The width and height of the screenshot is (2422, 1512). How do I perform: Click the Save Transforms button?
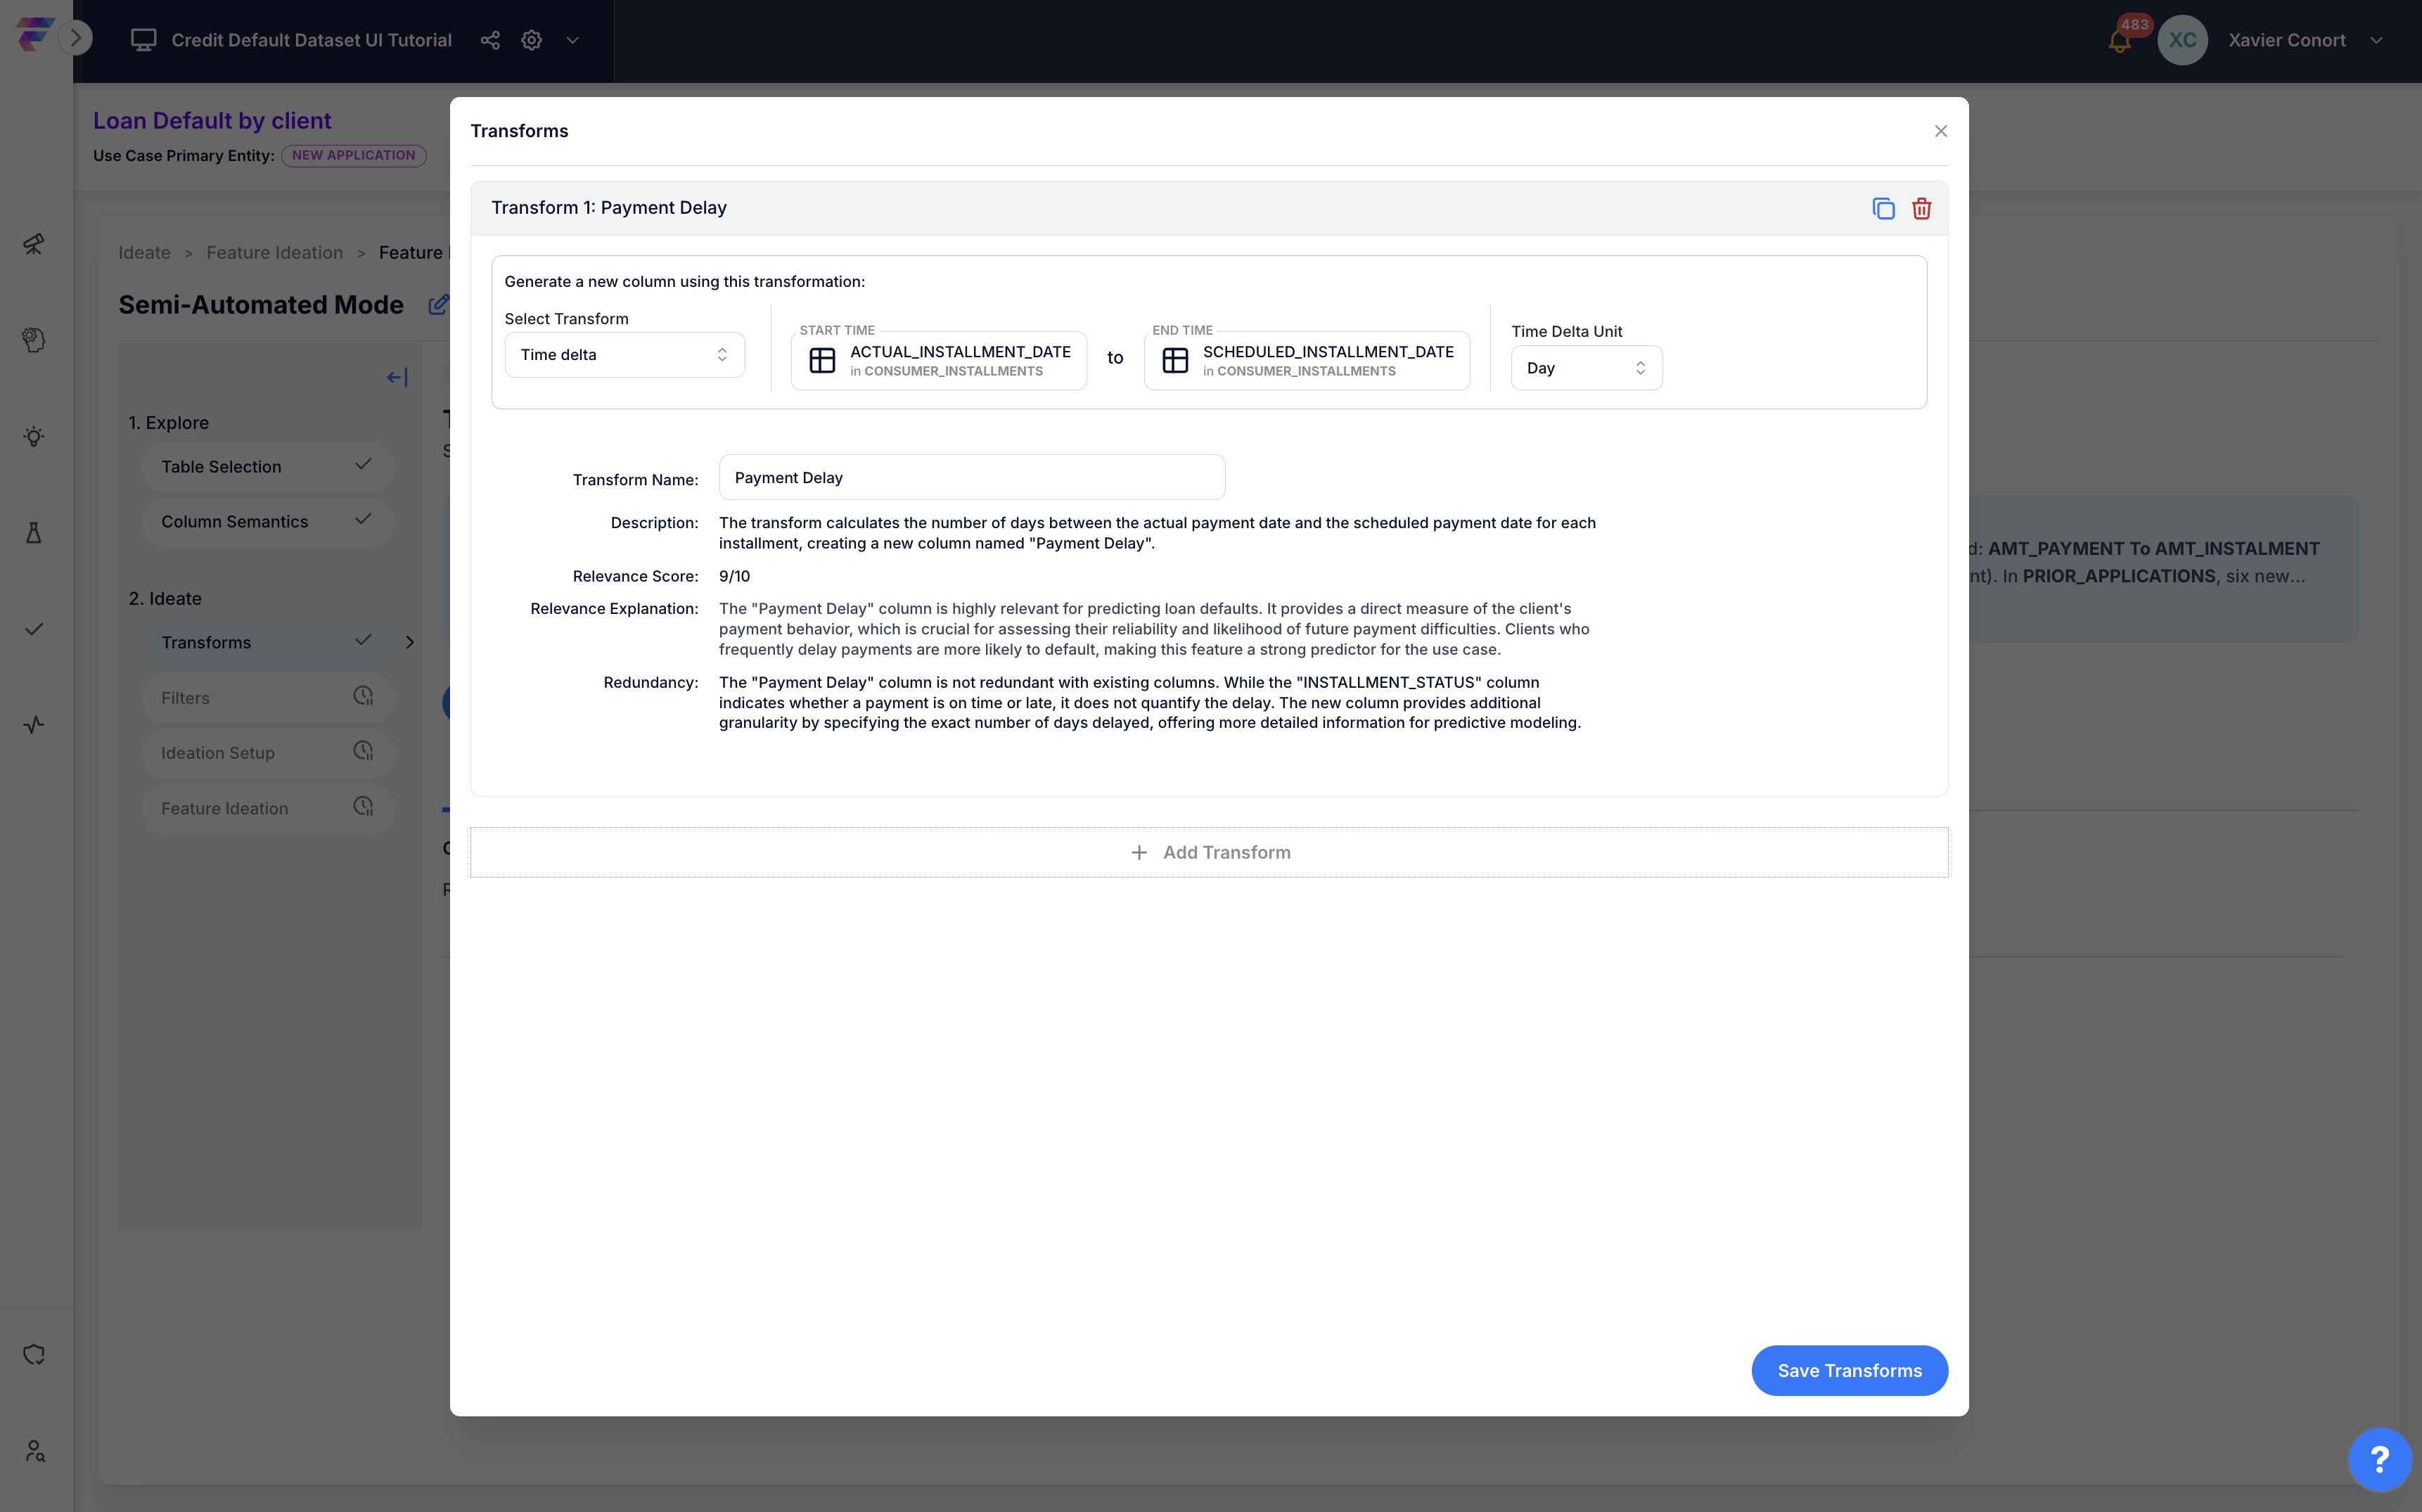click(1849, 1370)
